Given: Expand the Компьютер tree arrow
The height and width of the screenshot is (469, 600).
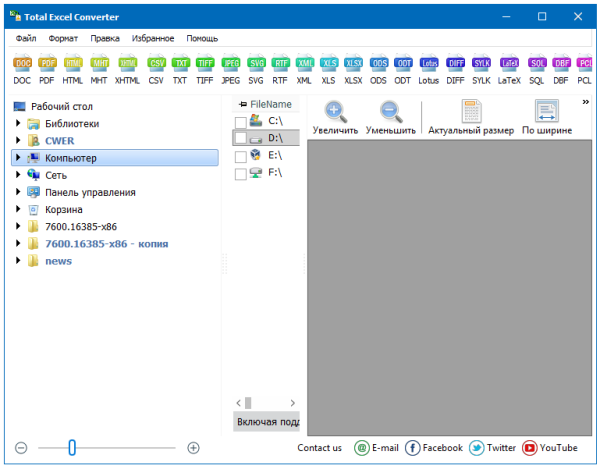Looking at the screenshot, I should [18, 158].
